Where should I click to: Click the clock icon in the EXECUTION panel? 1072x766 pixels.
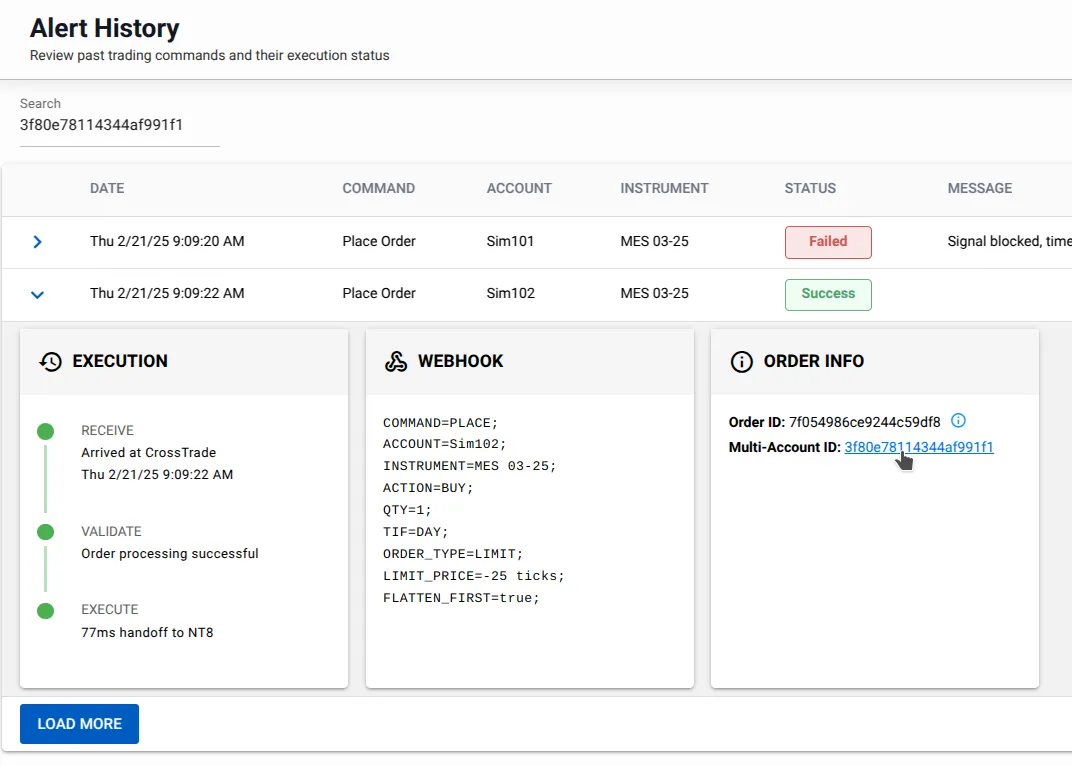pyautogui.click(x=50, y=361)
